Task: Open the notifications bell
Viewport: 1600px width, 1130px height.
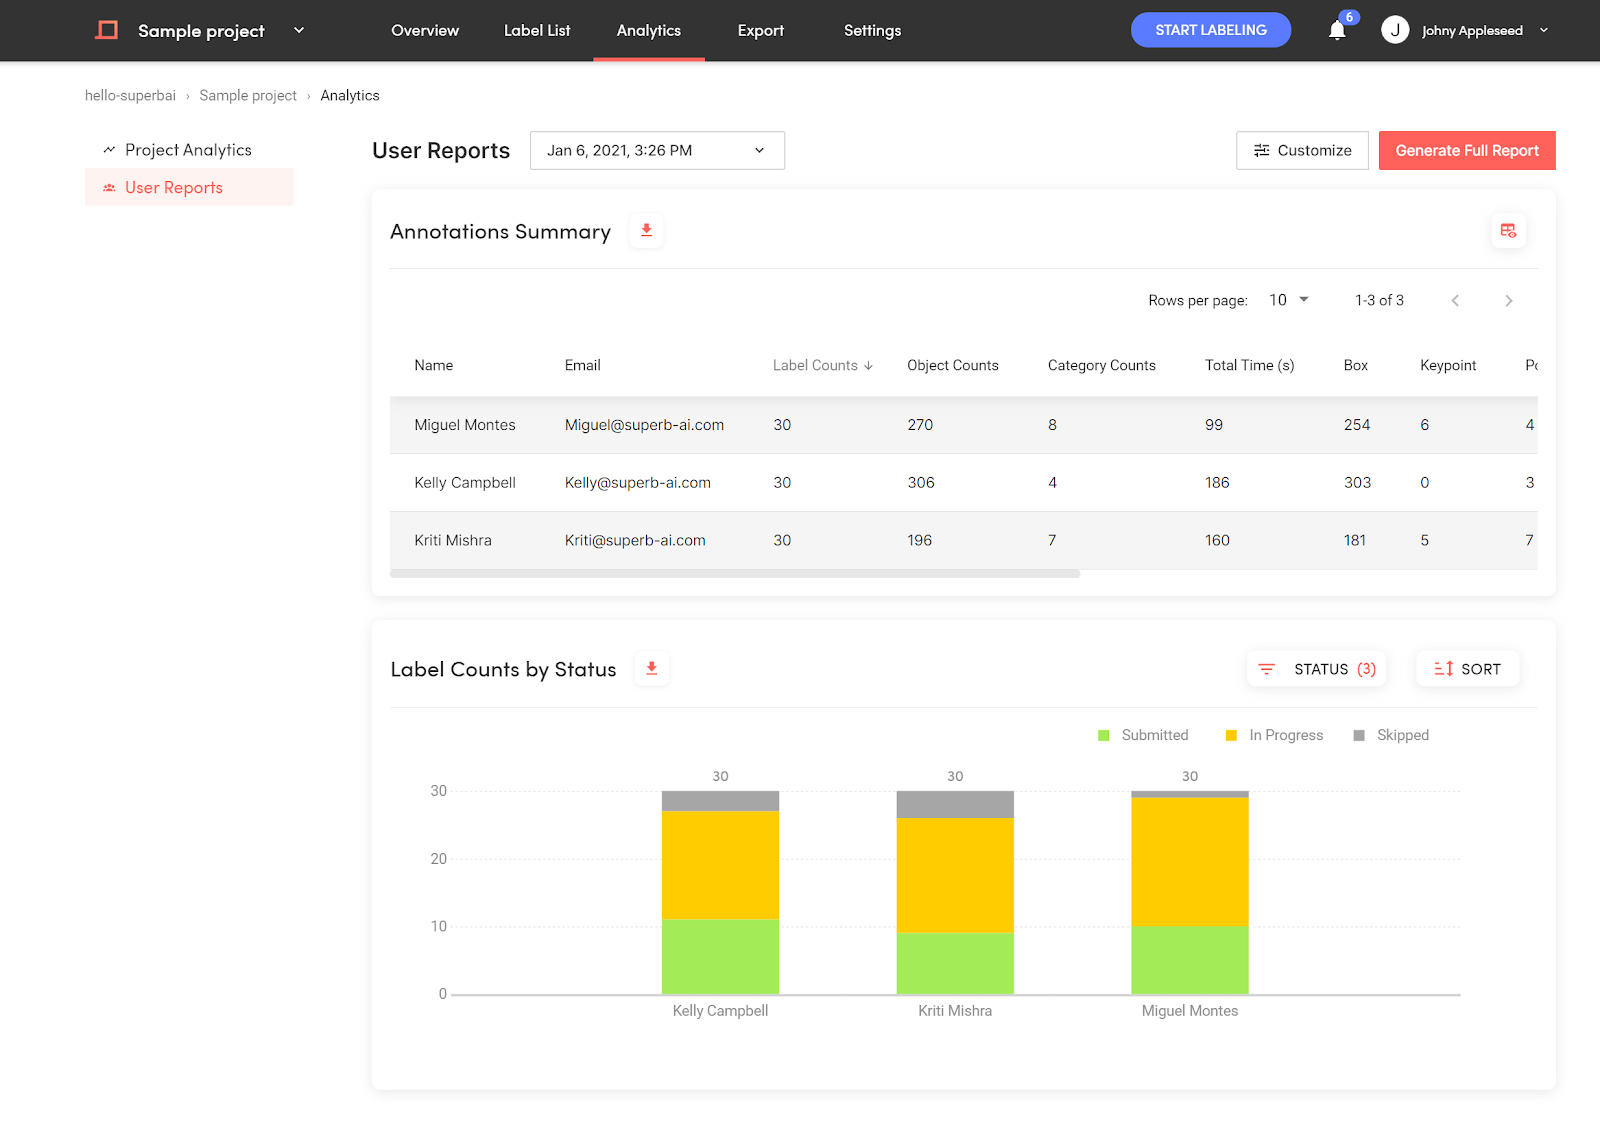Action: coord(1337,31)
